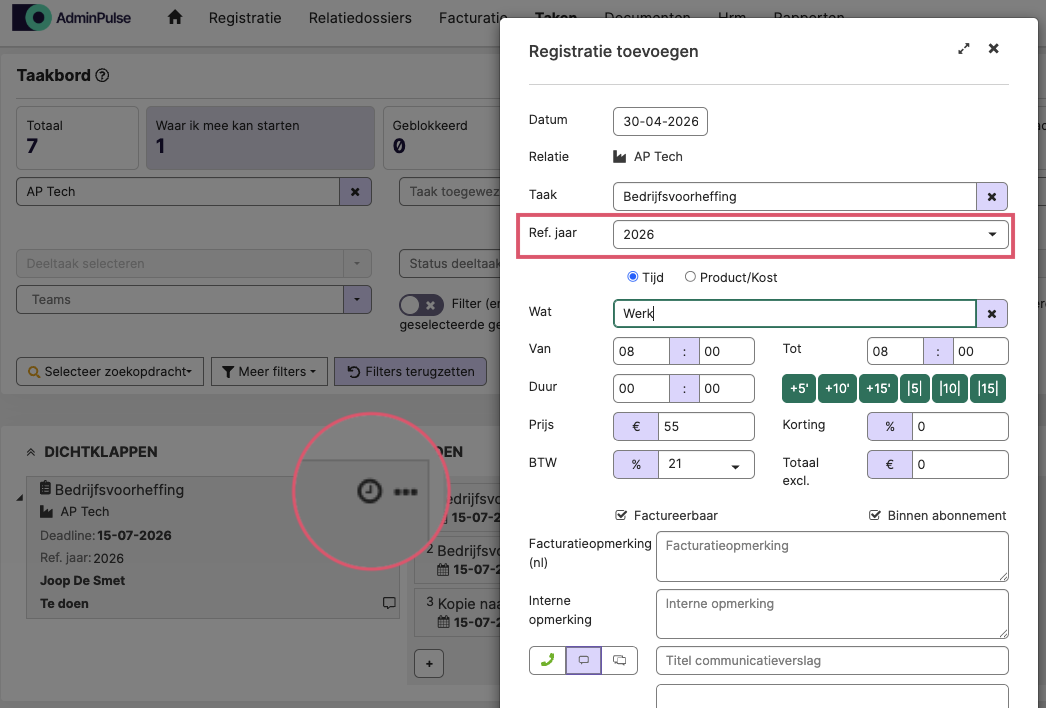Click the plus button under subtasks
This screenshot has width=1046, height=708.
(x=429, y=664)
